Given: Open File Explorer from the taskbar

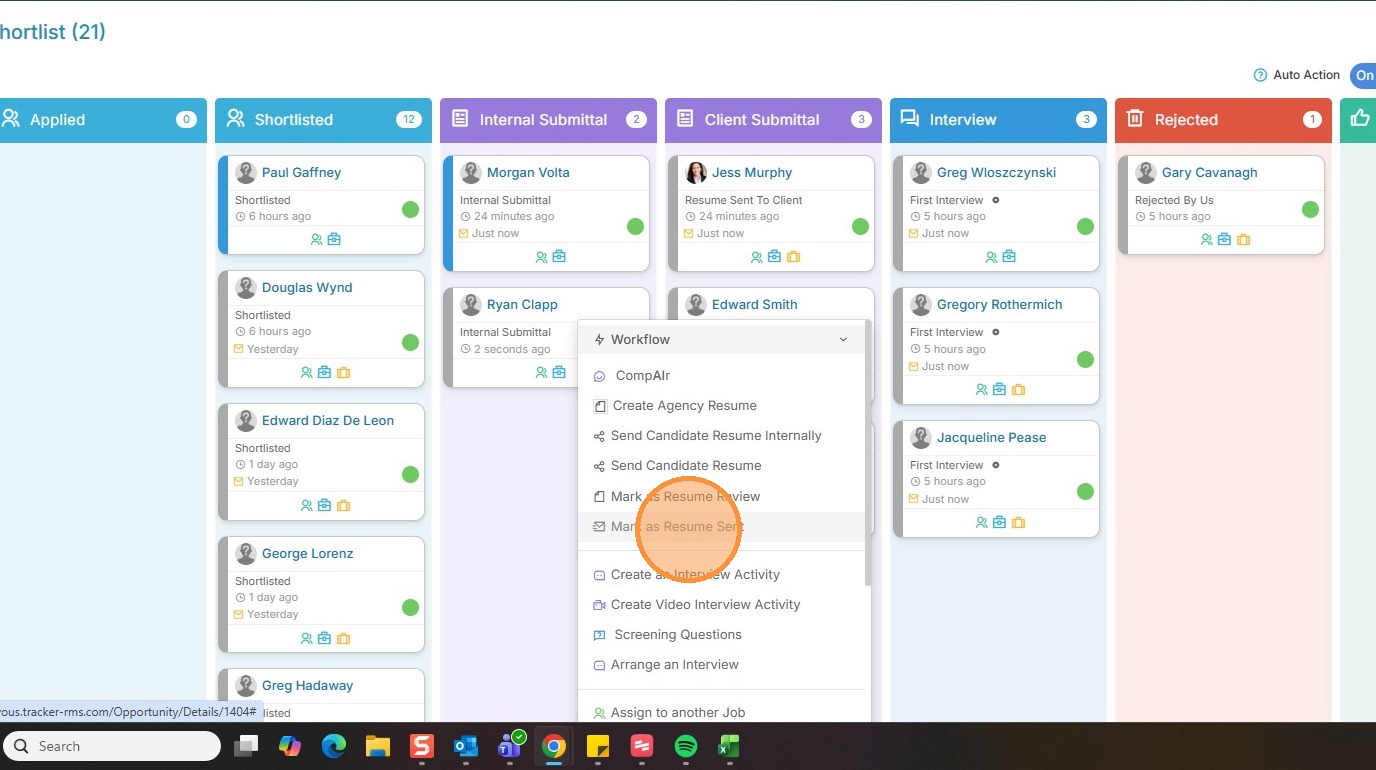Looking at the screenshot, I should tap(377, 746).
